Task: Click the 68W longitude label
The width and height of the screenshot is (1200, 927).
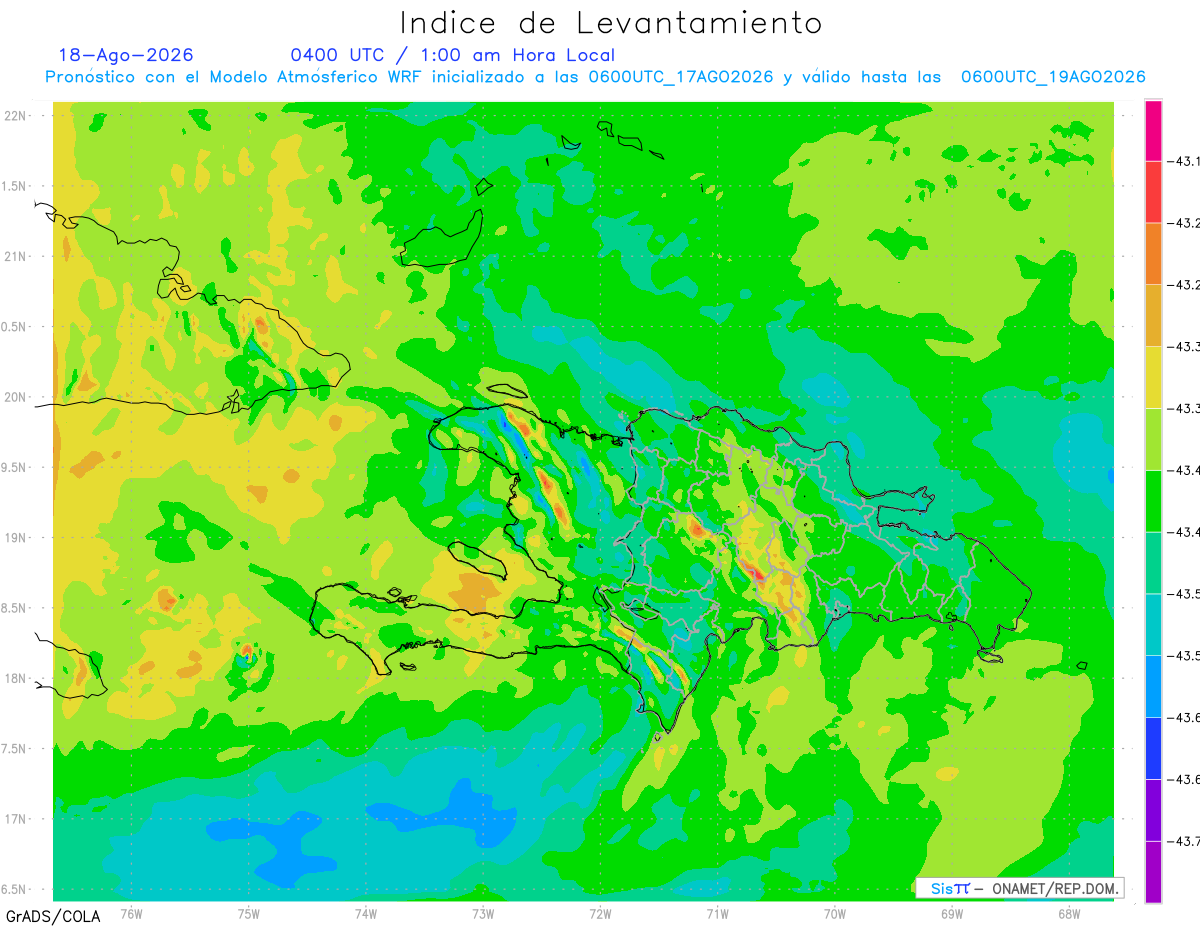Action: pyautogui.click(x=1069, y=914)
